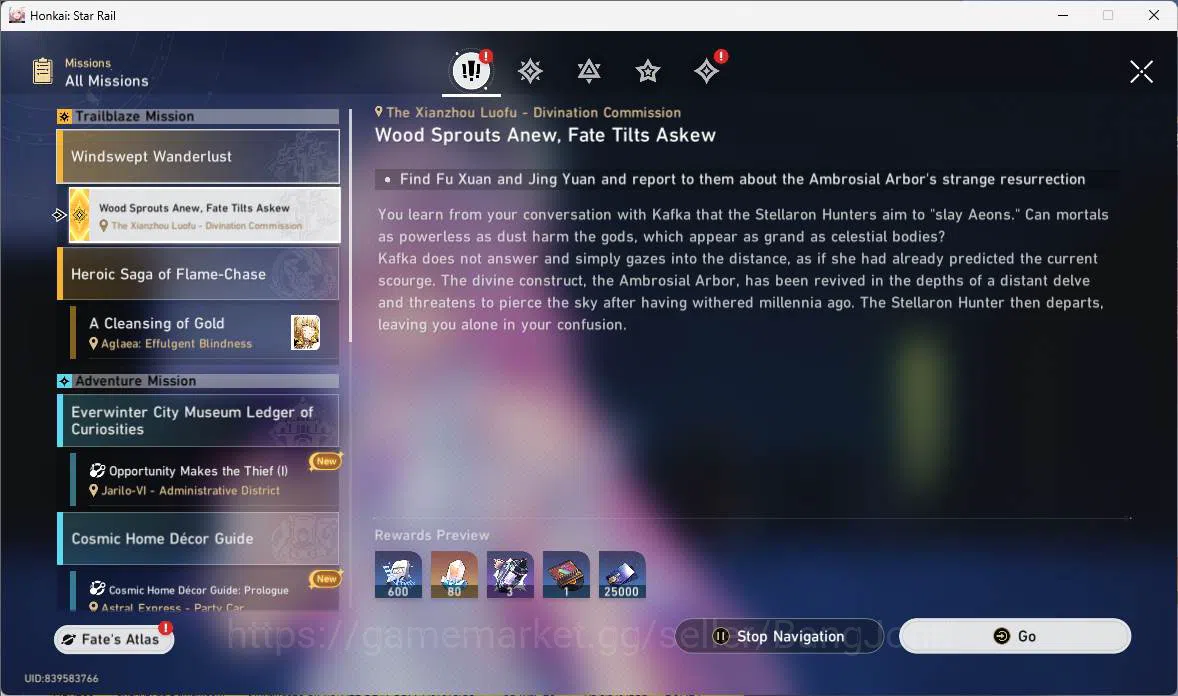This screenshot has height=696, width=1178.
Task: Click the arrow icon inside the Go button
Action: (1001, 636)
